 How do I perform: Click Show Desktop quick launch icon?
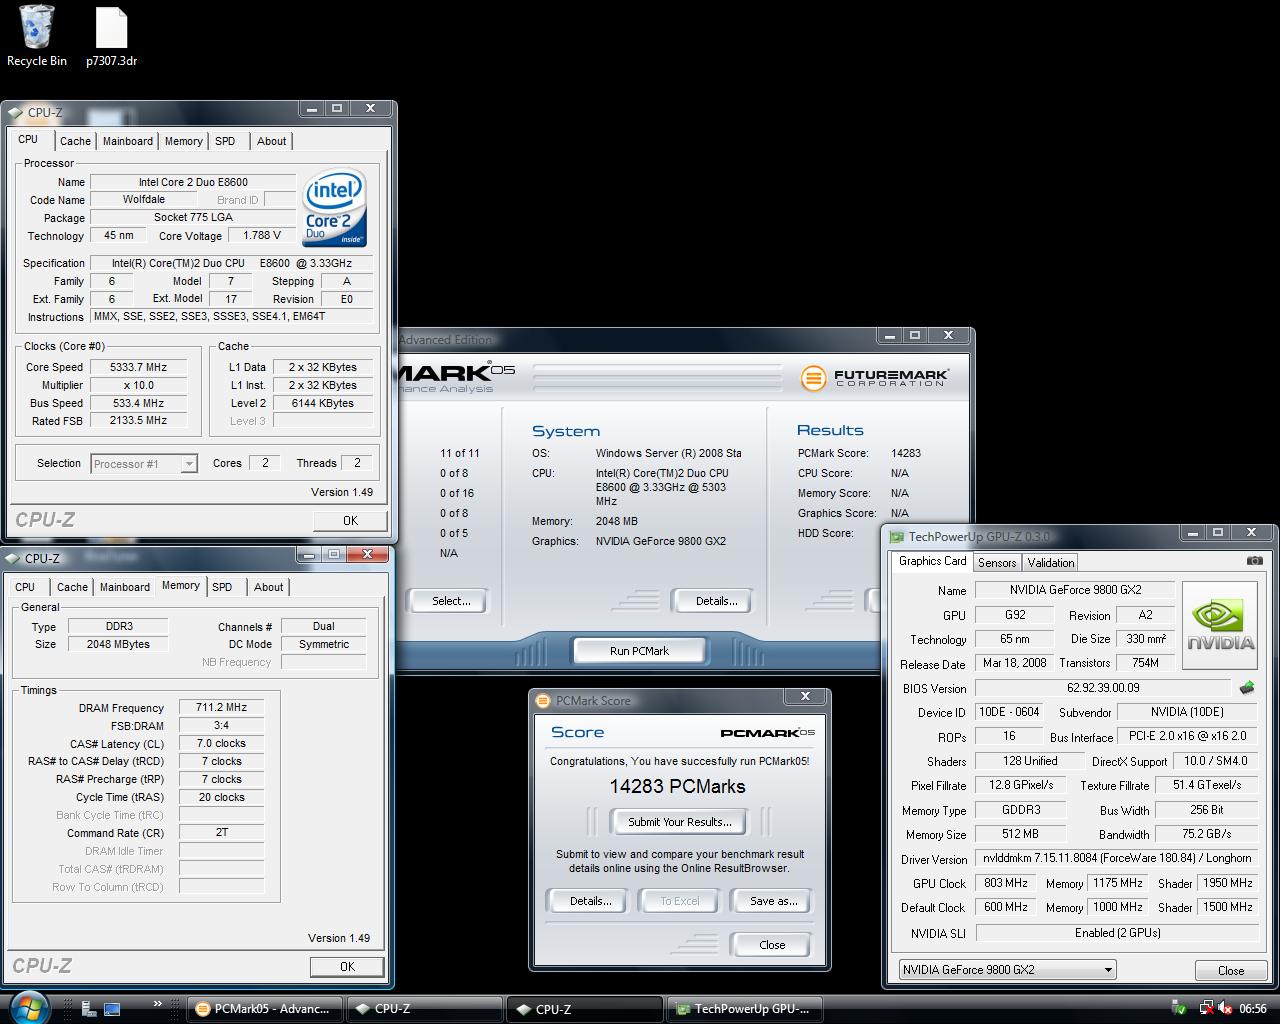click(x=111, y=1009)
